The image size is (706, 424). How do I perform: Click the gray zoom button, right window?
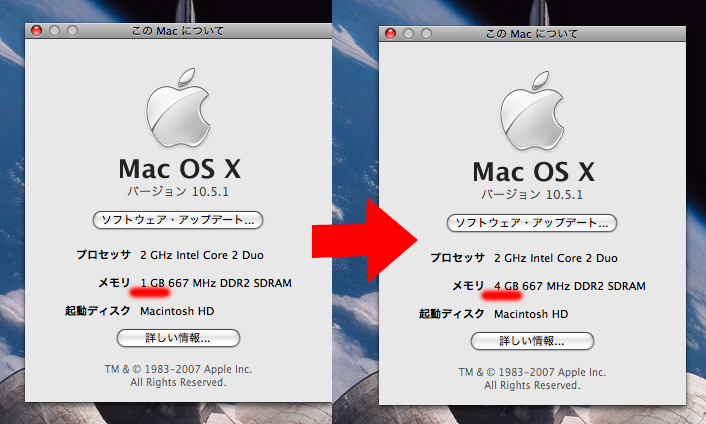(x=426, y=34)
